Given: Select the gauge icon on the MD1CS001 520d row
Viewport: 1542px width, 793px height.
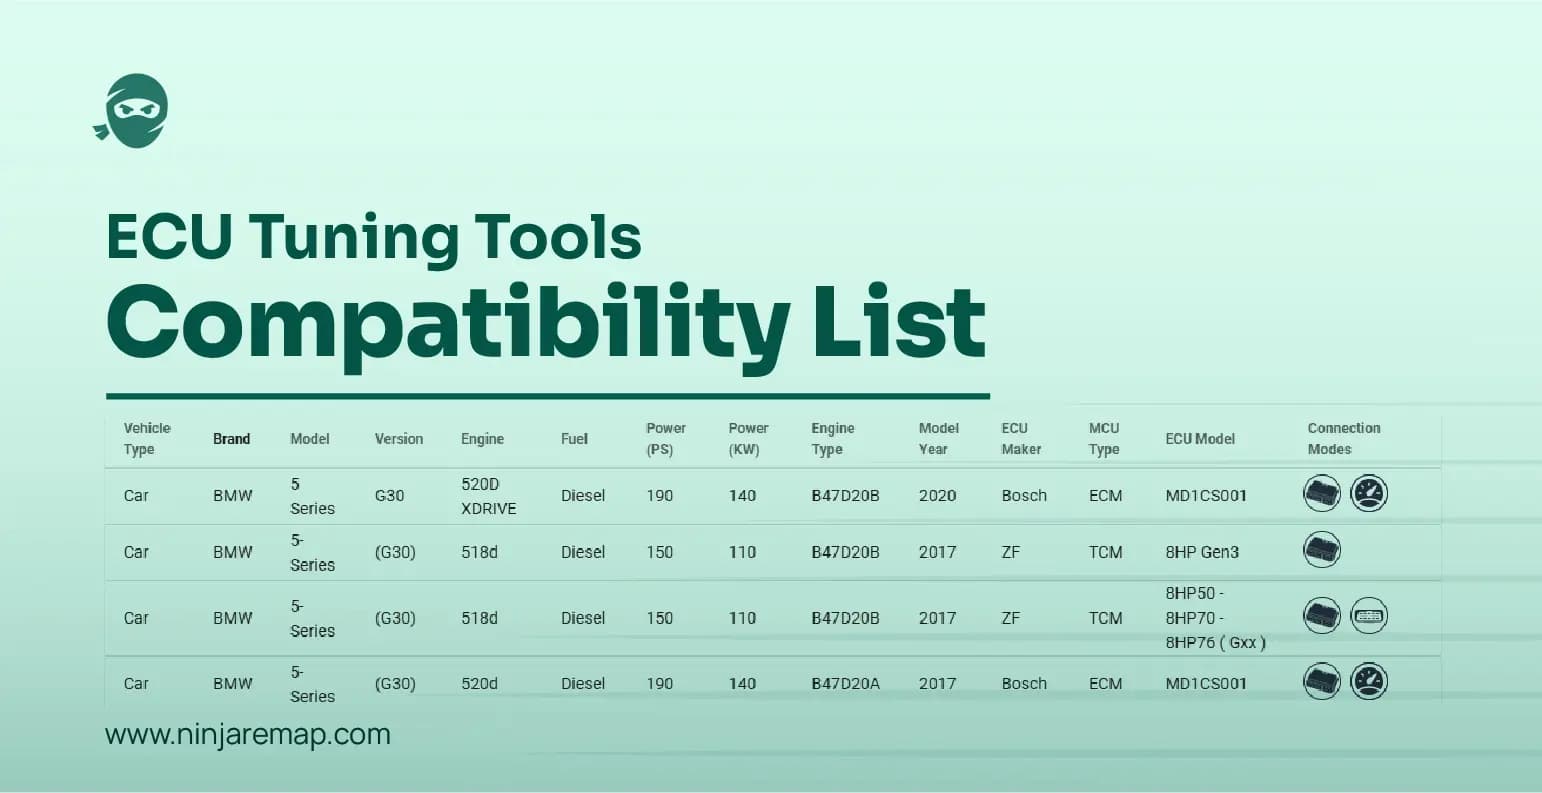Looking at the screenshot, I should point(1368,681).
